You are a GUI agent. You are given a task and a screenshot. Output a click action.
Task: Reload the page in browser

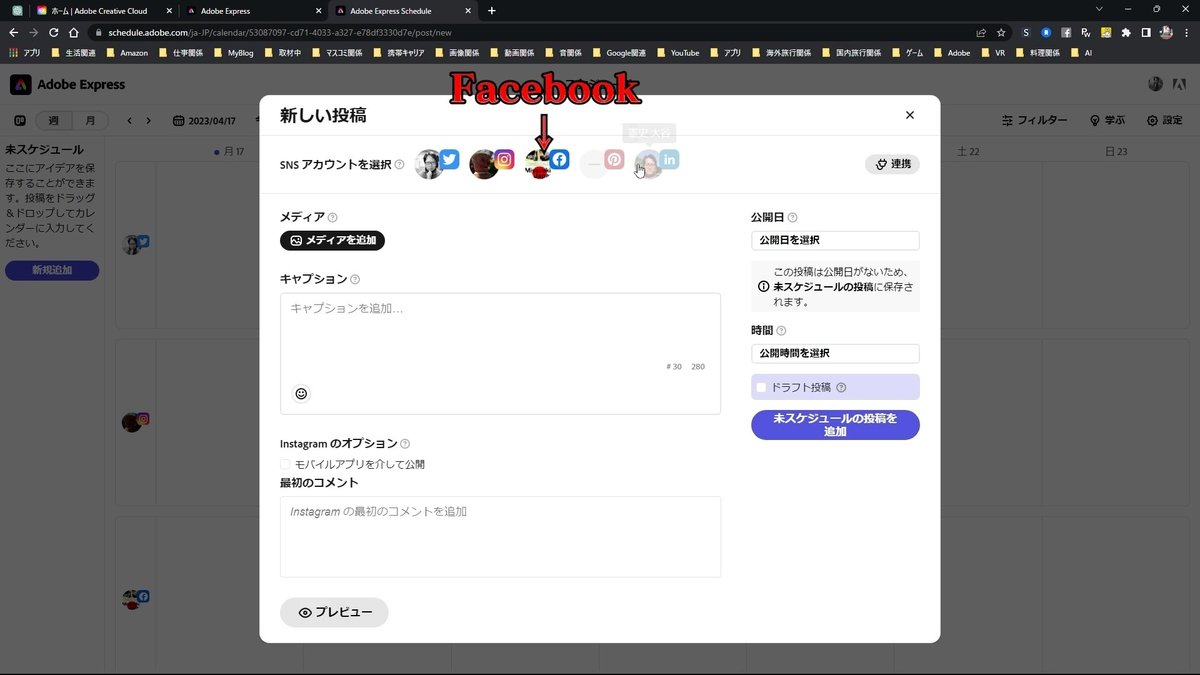coord(53,32)
